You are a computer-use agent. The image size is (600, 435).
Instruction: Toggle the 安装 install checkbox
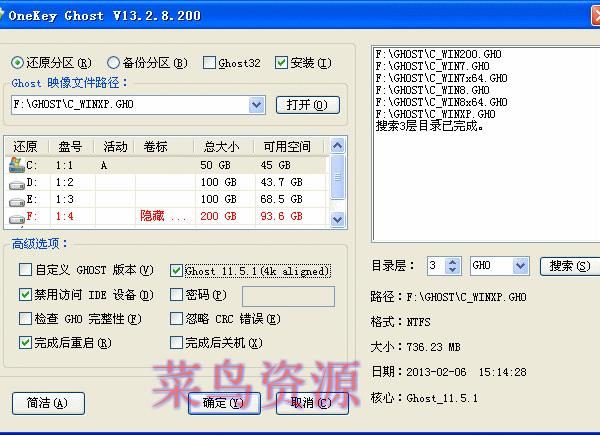pyautogui.click(x=281, y=63)
